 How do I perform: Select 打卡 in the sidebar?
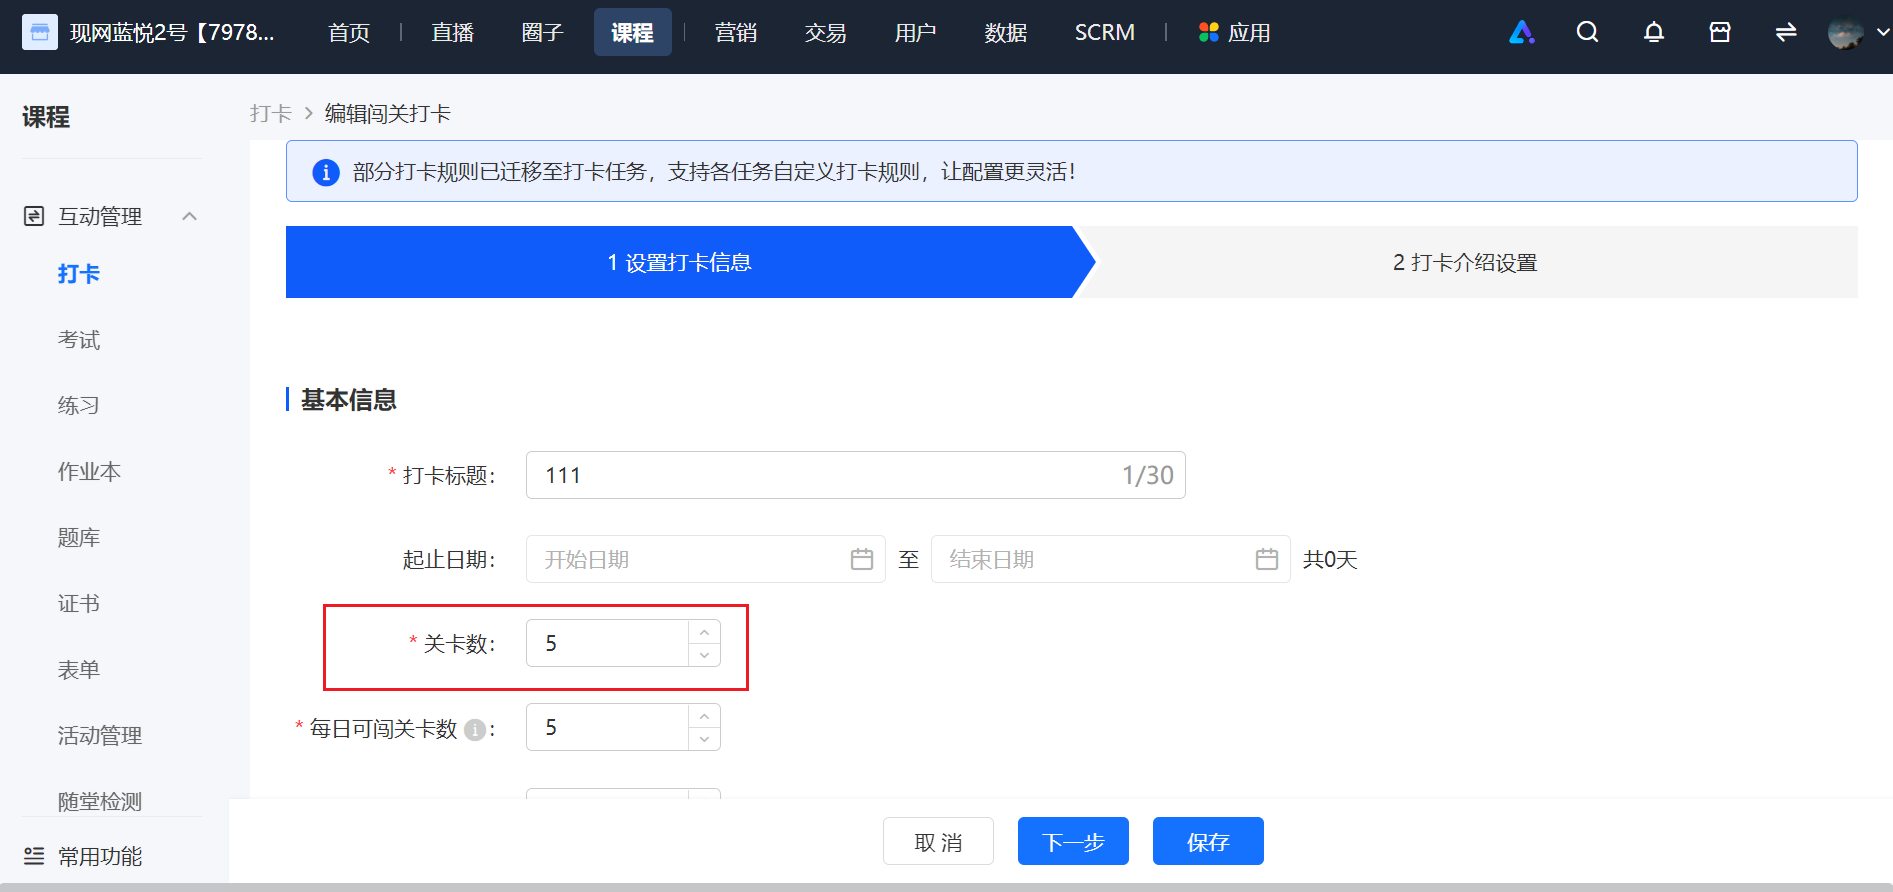click(79, 274)
